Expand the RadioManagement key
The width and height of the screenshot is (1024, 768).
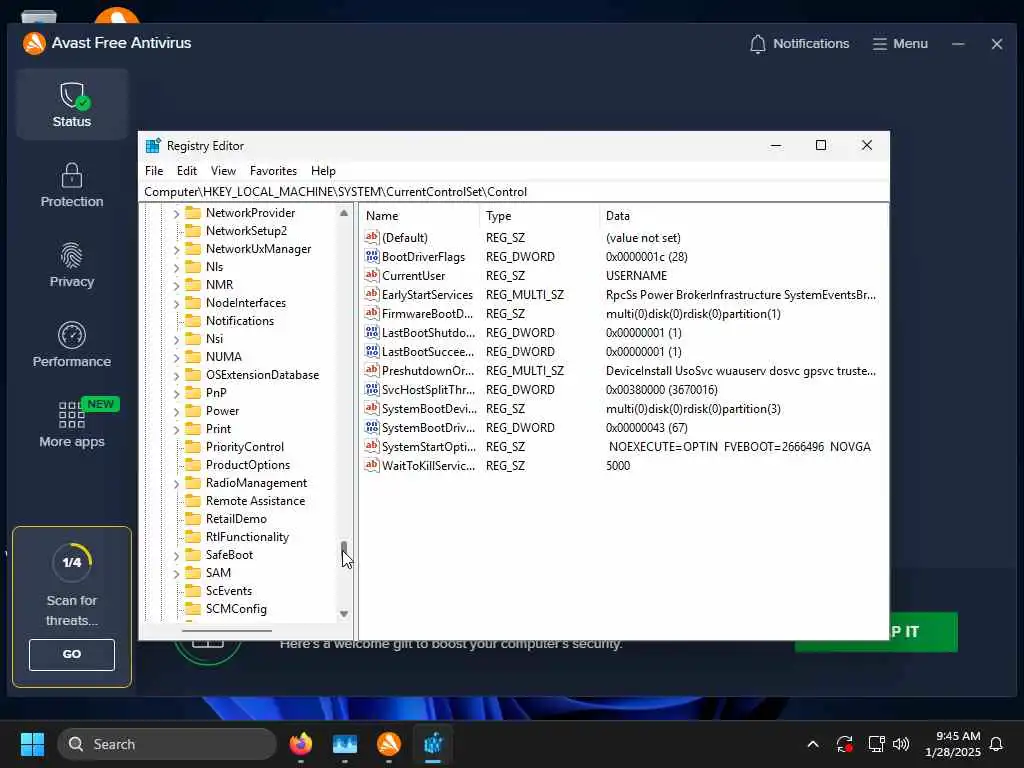click(x=176, y=483)
